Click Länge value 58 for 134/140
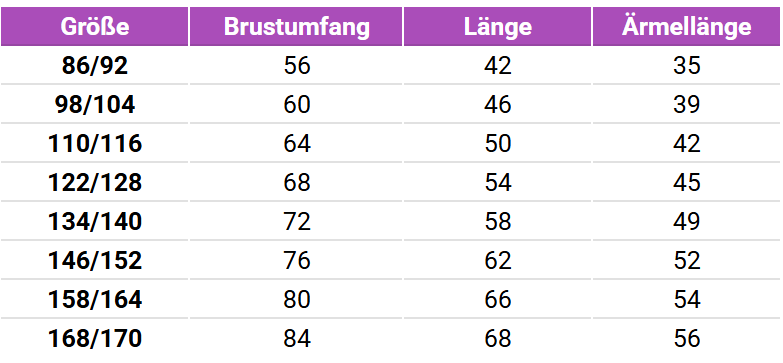This screenshot has height=363, width=783. tap(498, 222)
